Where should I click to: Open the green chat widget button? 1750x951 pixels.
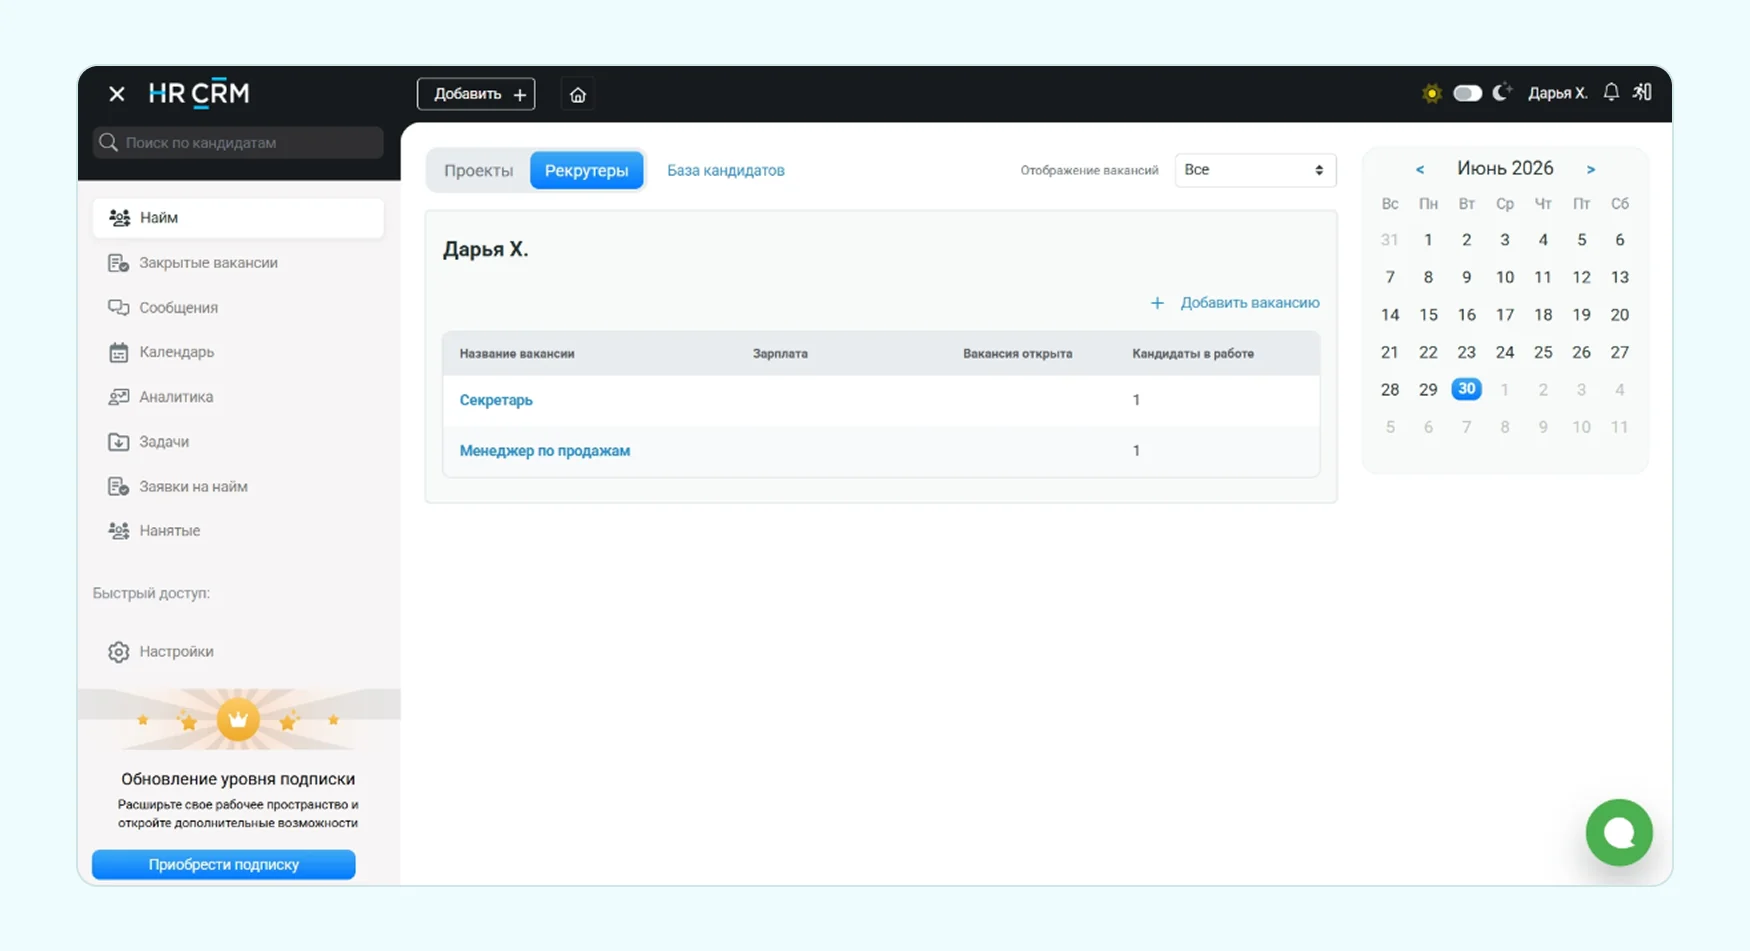tap(1619, 832)
